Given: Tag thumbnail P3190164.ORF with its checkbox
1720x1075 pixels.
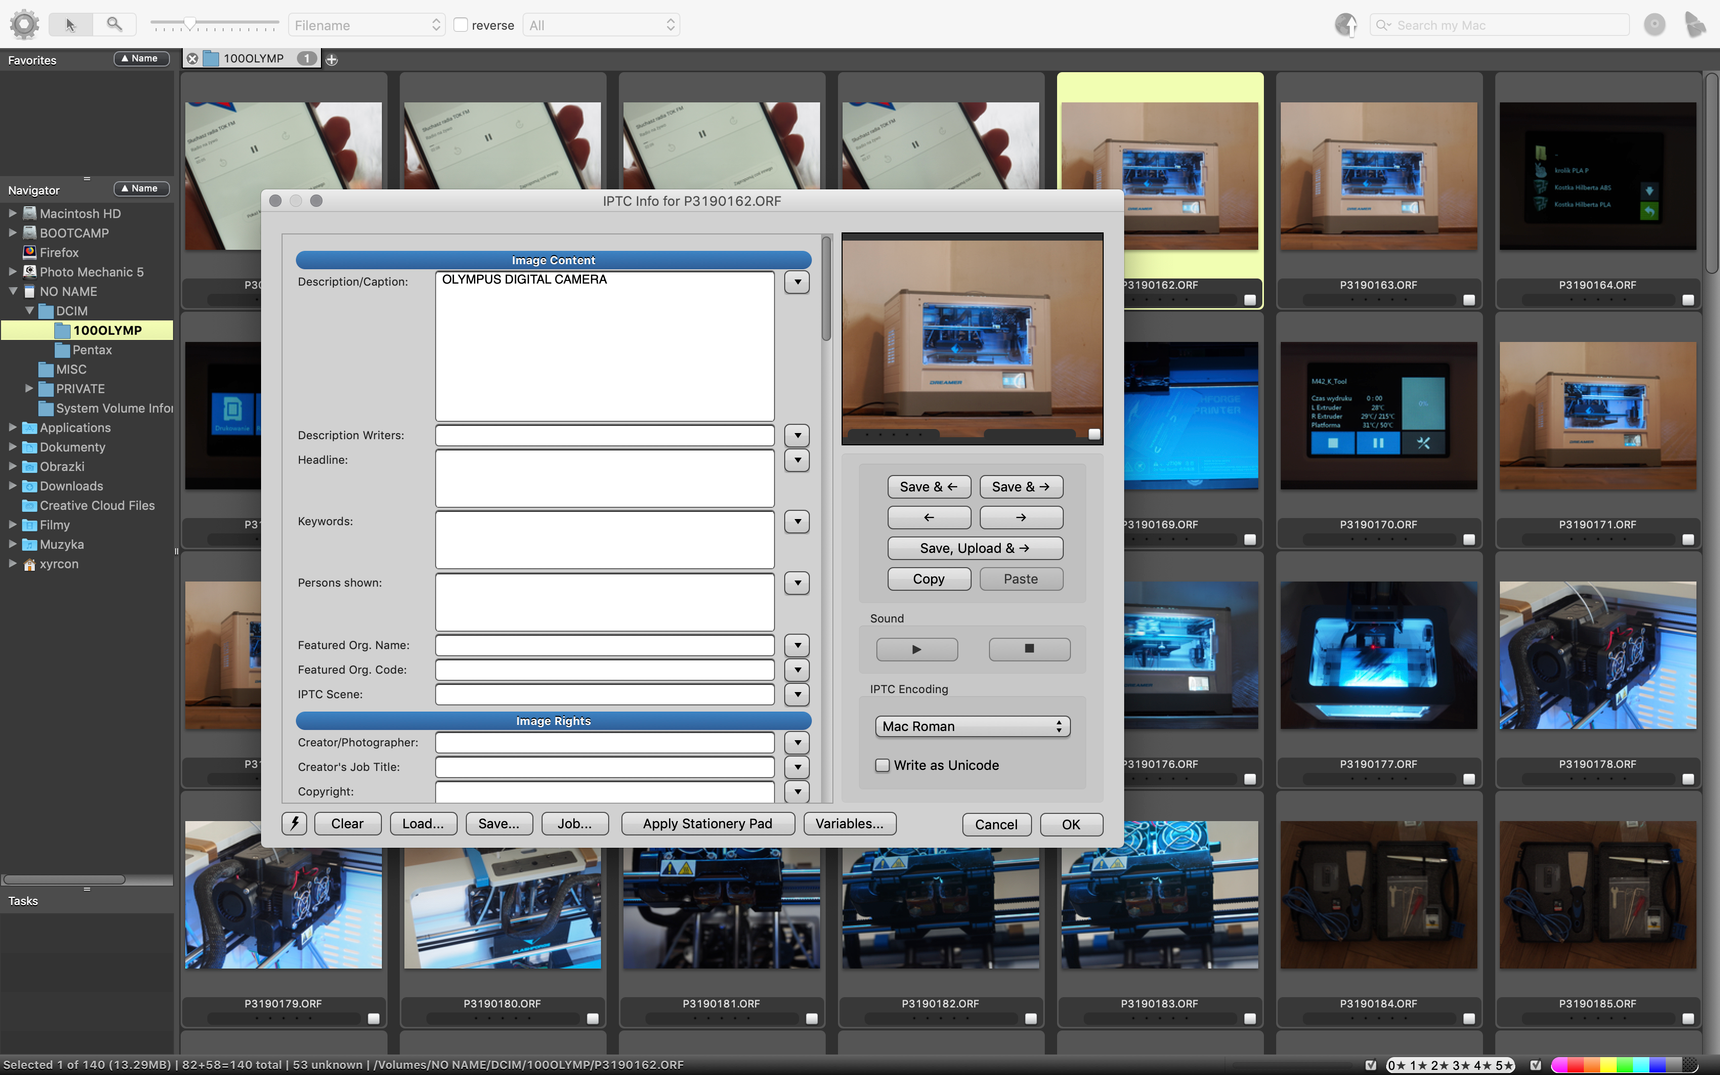Looking at the screenshot, I should coord(1688,299).
